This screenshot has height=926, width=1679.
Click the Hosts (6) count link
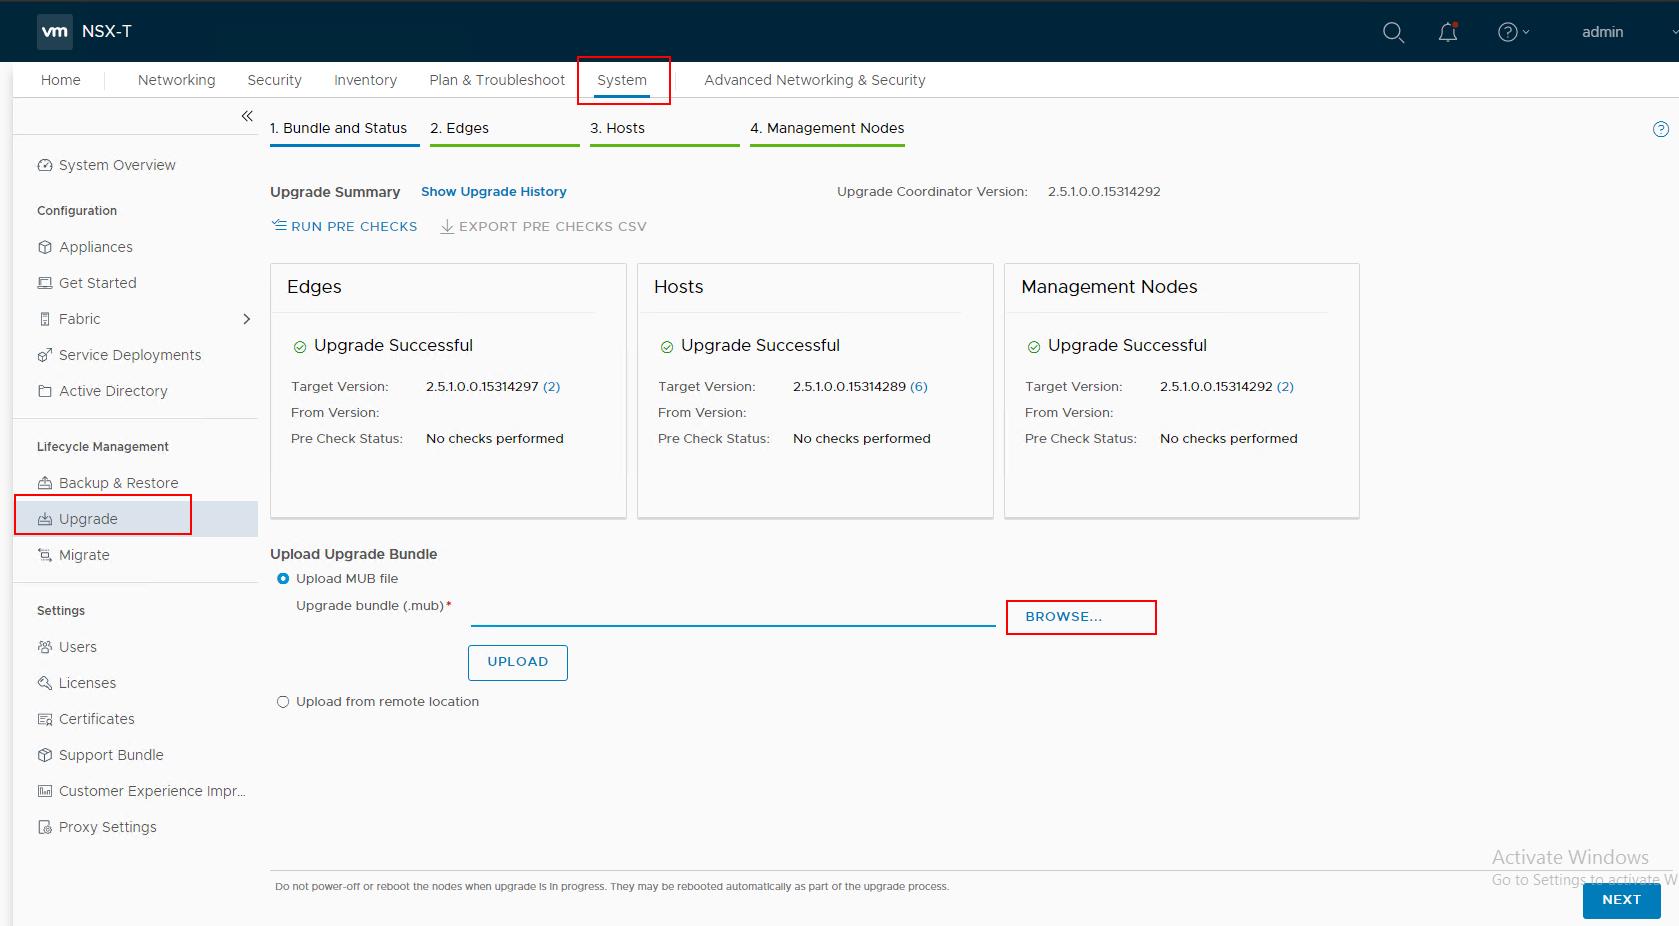(x=918, y=387)
